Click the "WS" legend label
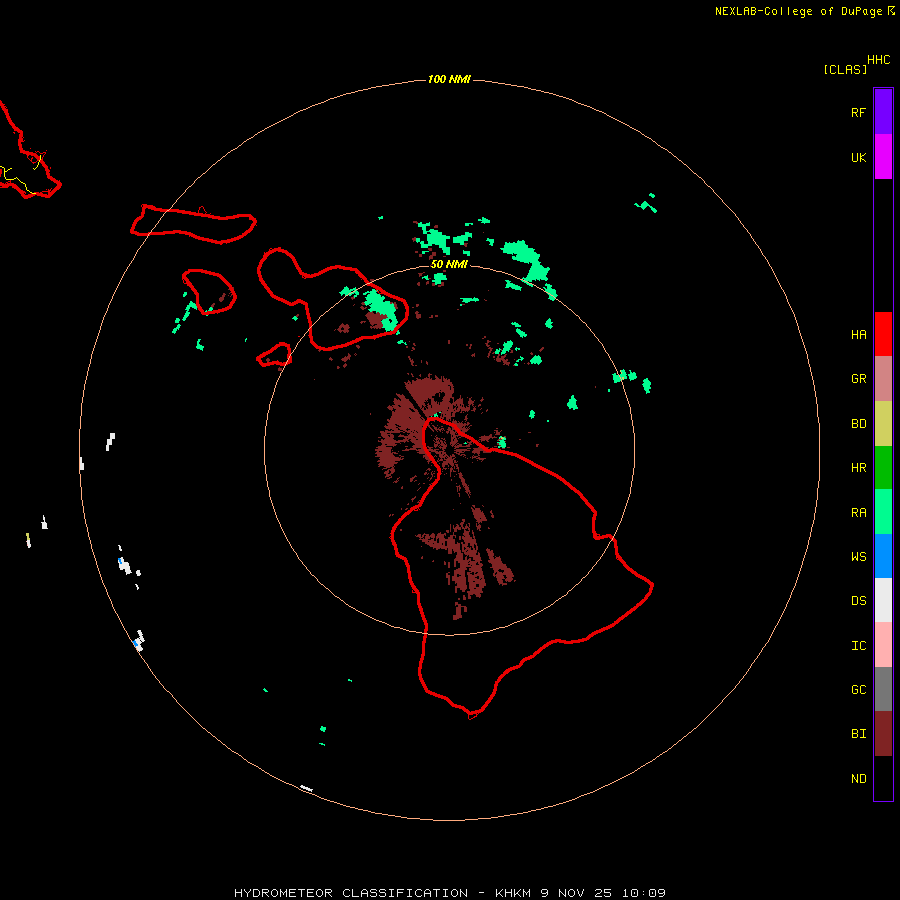Image resolution: width=900 pixels, height=900 pixels. click(858, 556)
